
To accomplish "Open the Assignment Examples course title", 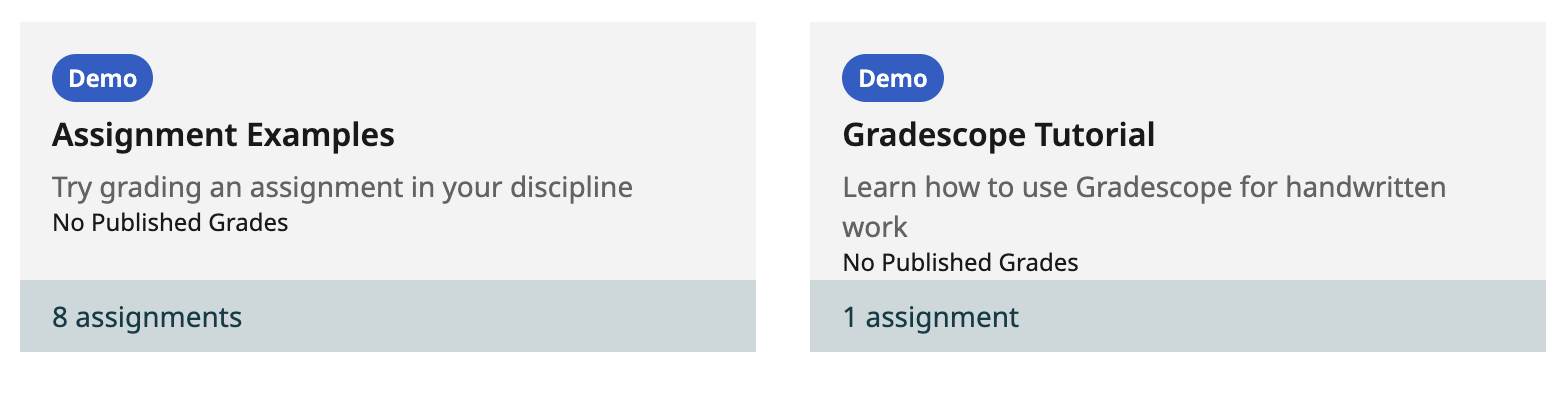I will coord(223,135).
